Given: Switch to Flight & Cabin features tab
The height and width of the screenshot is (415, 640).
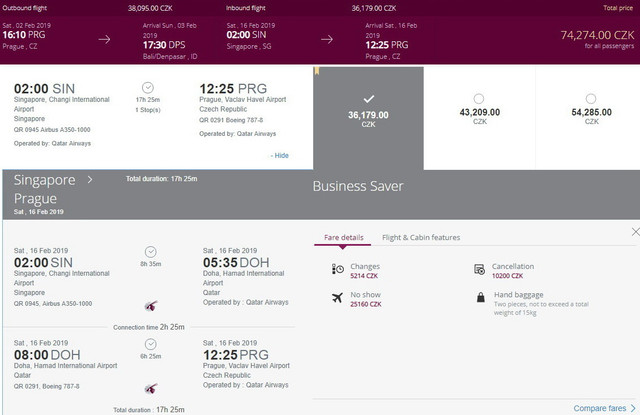Looking at the screenshot, I should pos(421,237).
